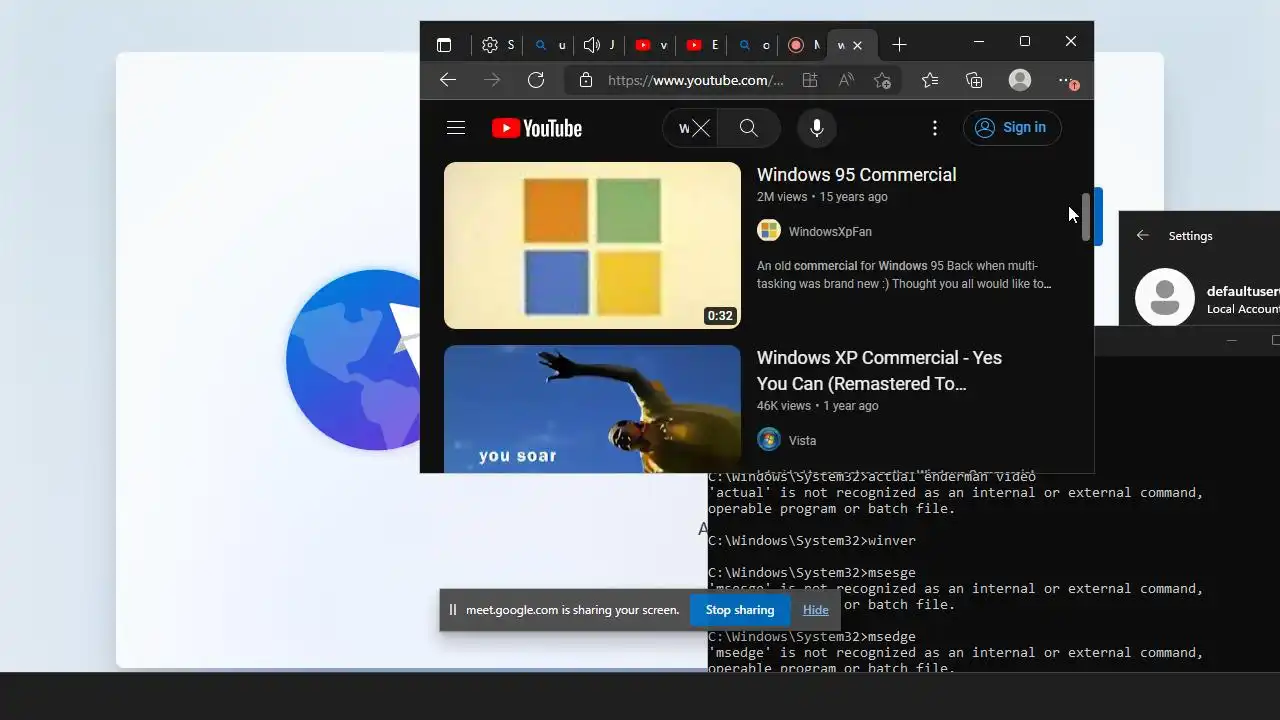Hide the screen sharing notification bar

click(816, 610)
